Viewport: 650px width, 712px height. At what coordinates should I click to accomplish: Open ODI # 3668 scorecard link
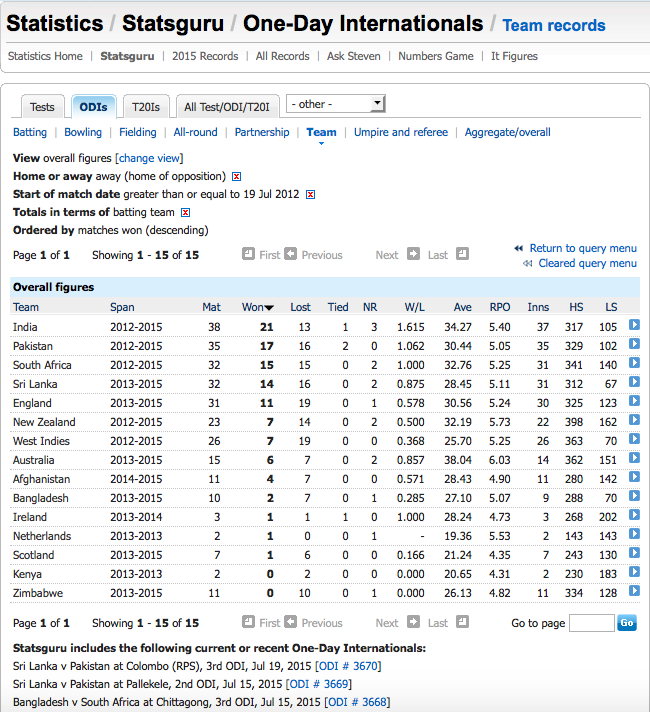coord(357,702)
